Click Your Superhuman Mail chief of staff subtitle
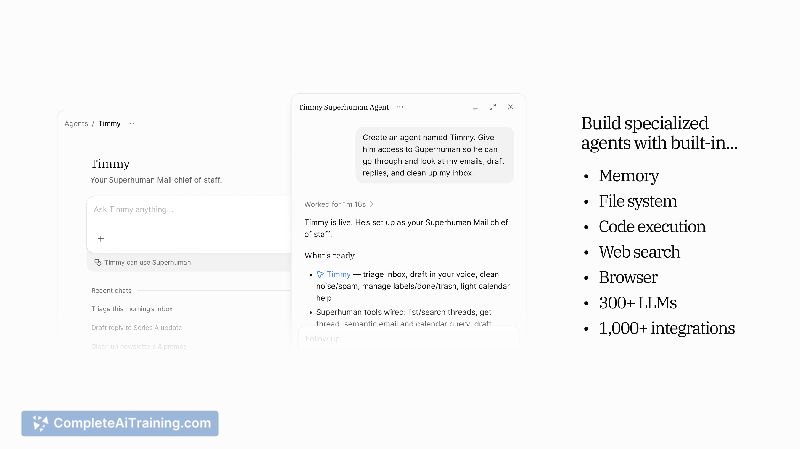800x449 pixels. coord(156,180)
